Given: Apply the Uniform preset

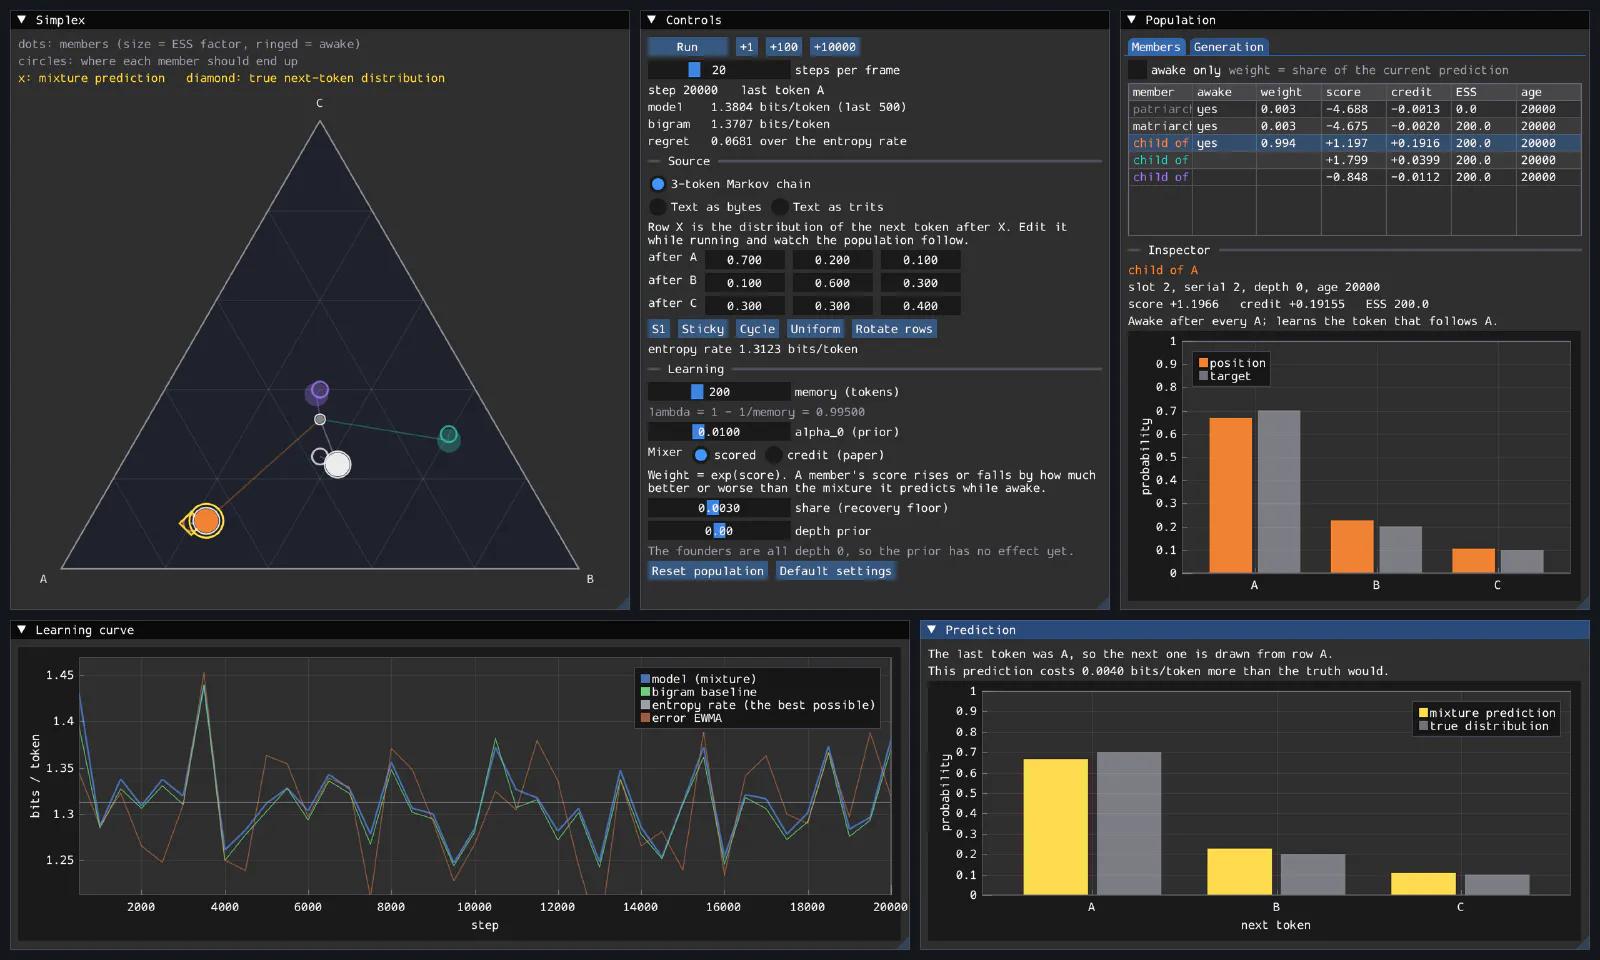Looking at the screenshot, I should point(815,329).
